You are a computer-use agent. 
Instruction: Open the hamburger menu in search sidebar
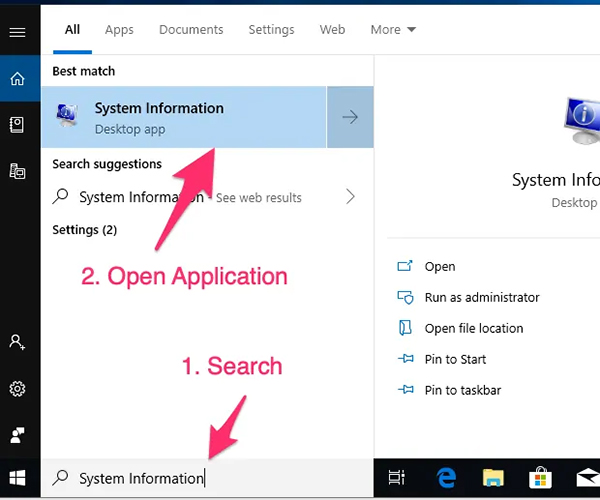point(17,33)
